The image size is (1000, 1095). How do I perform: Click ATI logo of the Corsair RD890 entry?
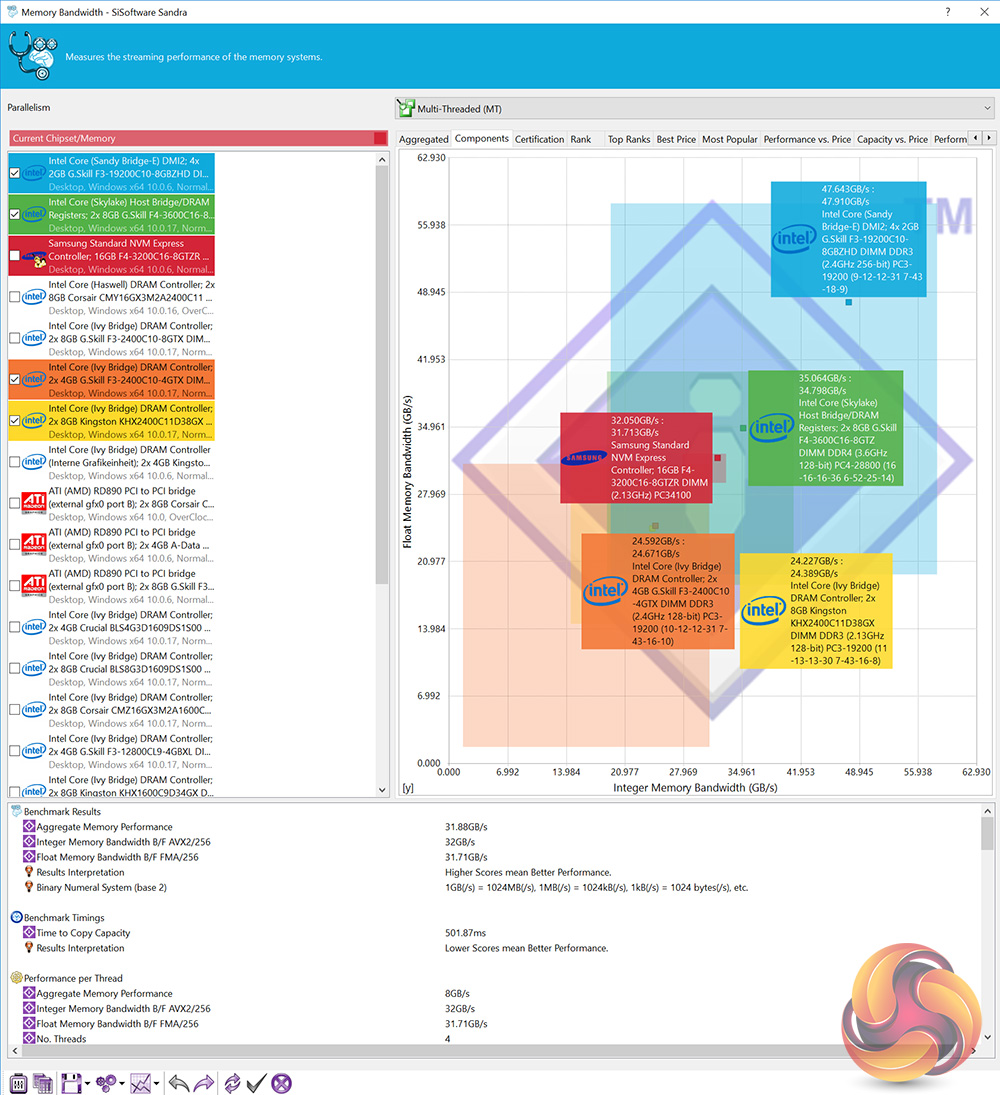[34, 503]
